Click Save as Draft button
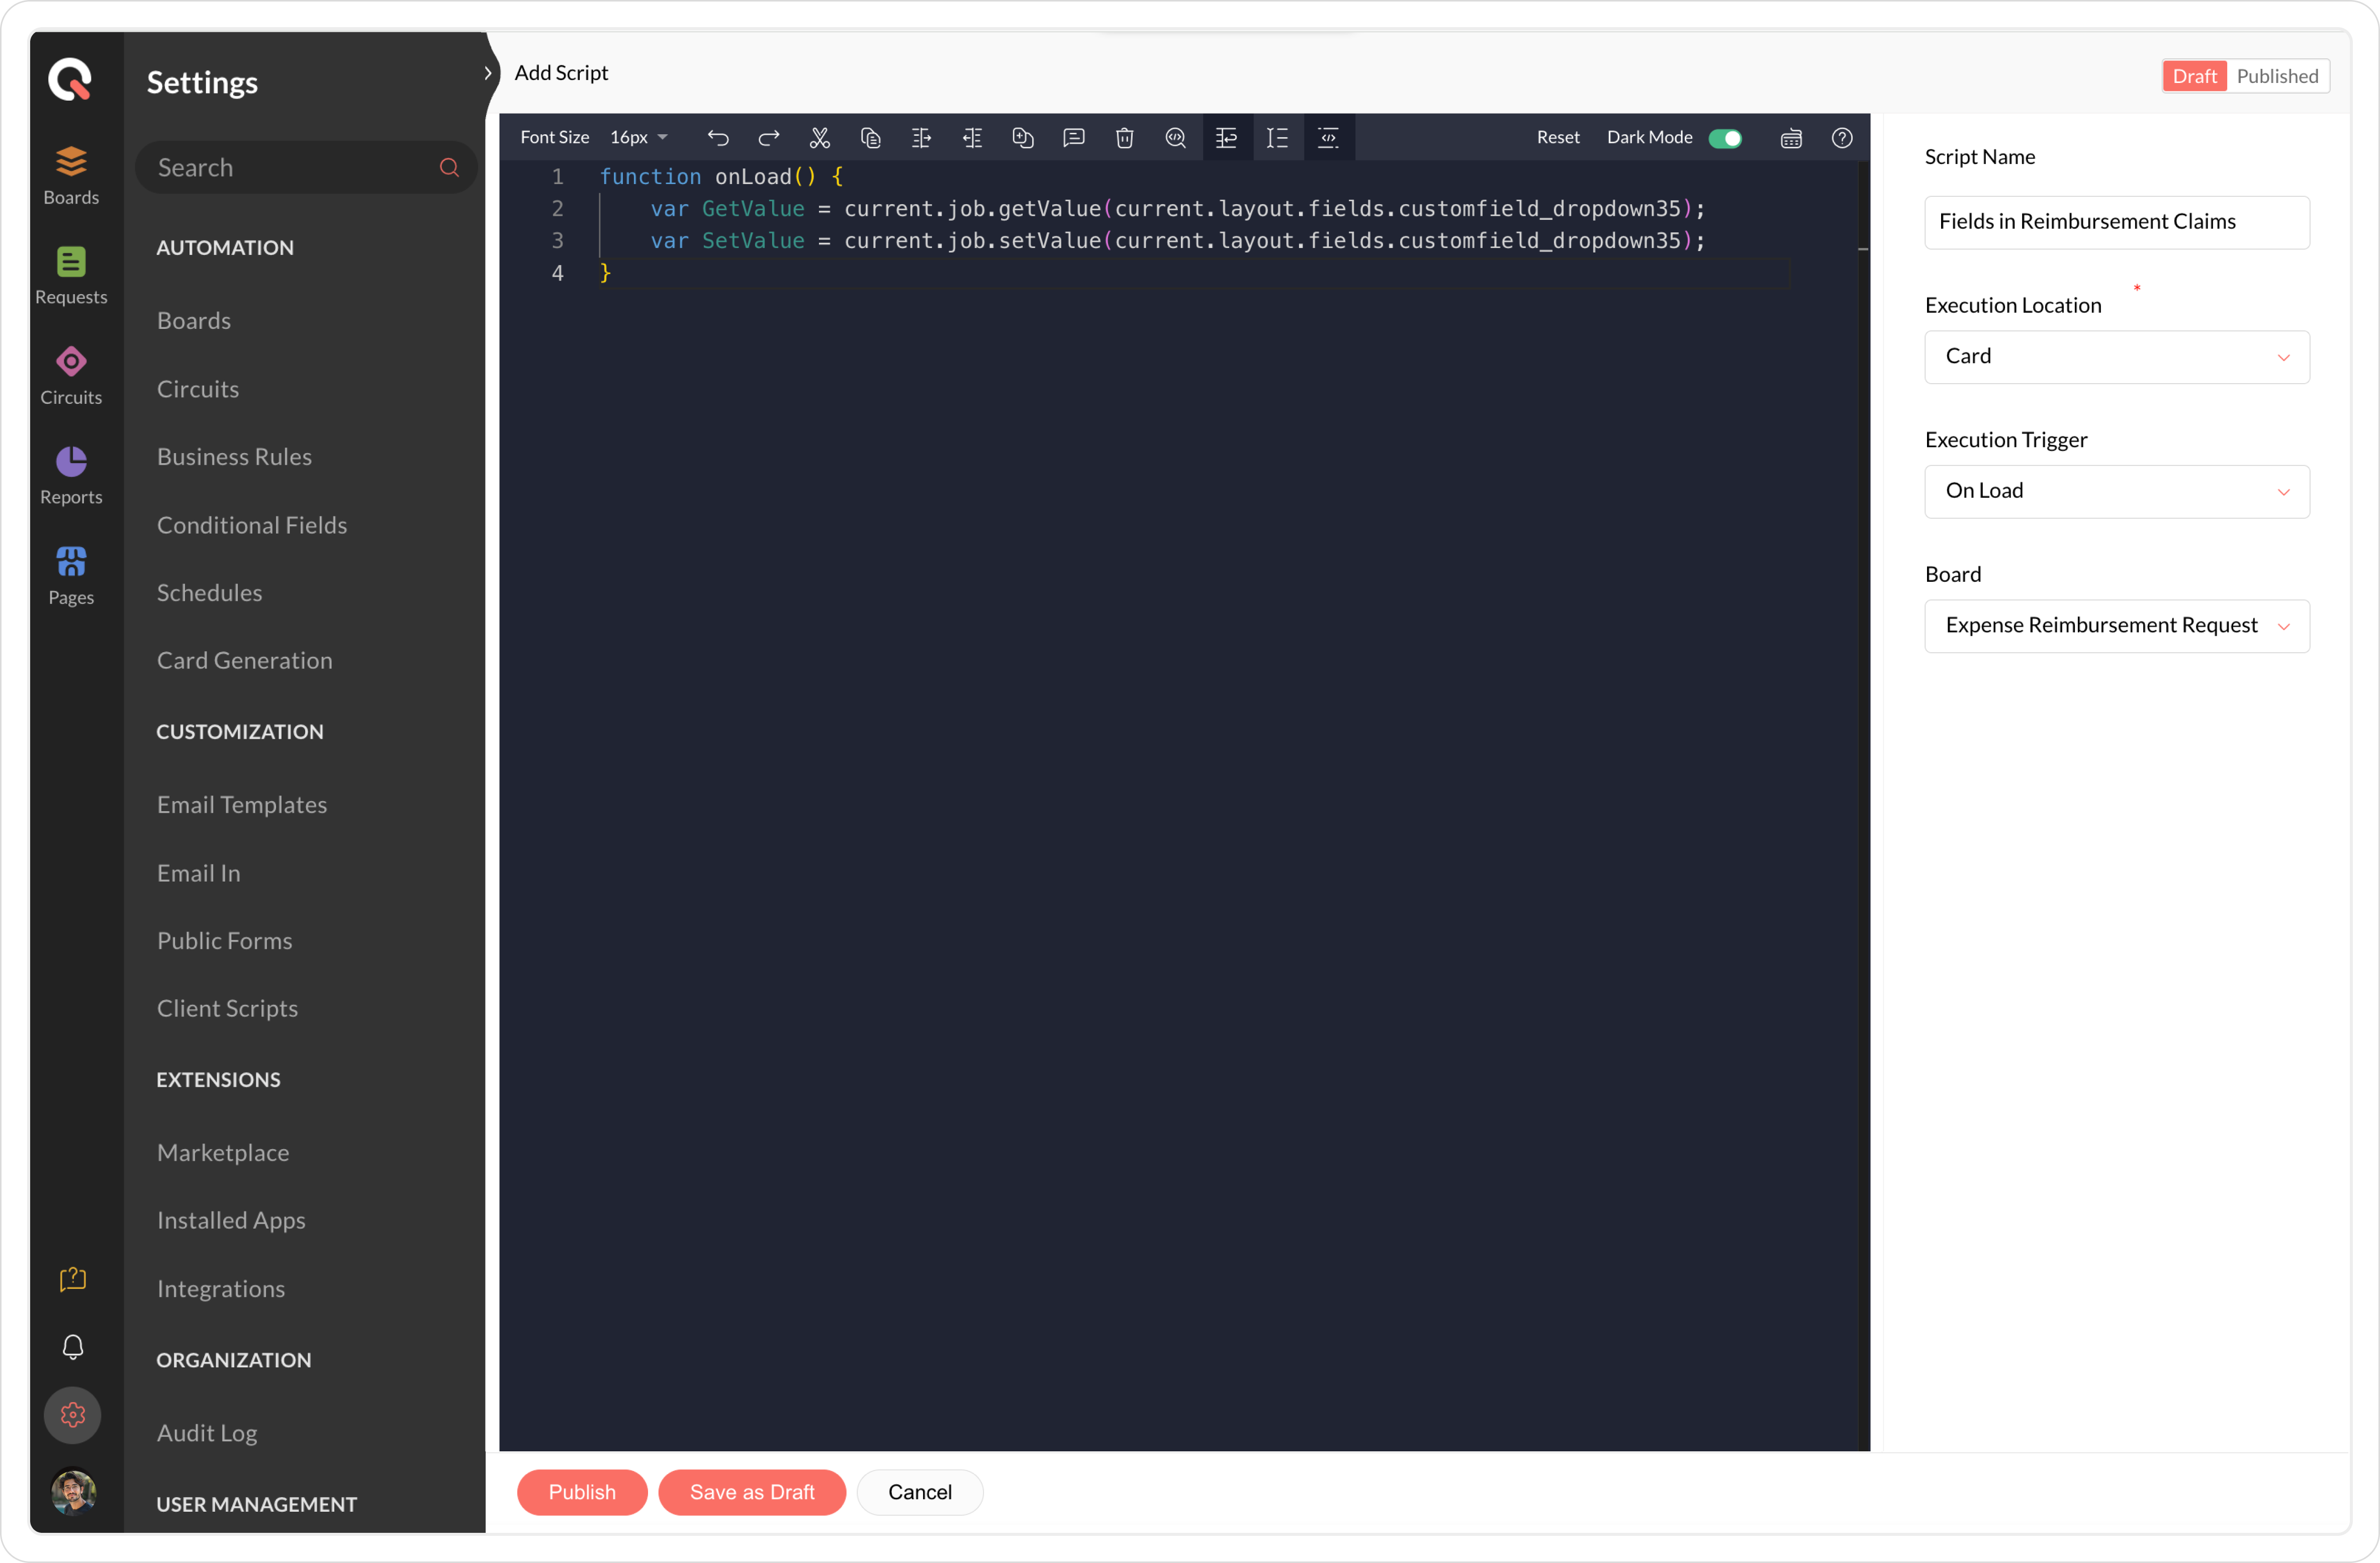The width and height of the screenshot is (2380, 1563). point(751,1492)
